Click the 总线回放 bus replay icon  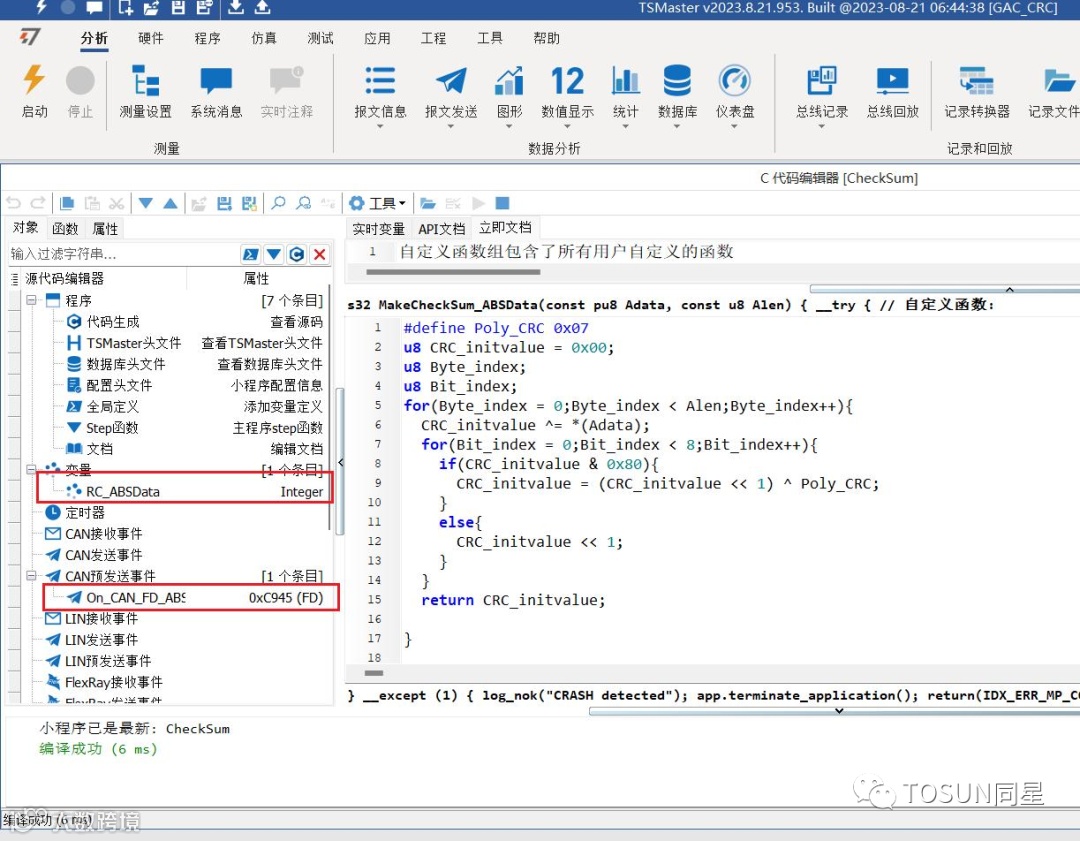click(893, 80)
